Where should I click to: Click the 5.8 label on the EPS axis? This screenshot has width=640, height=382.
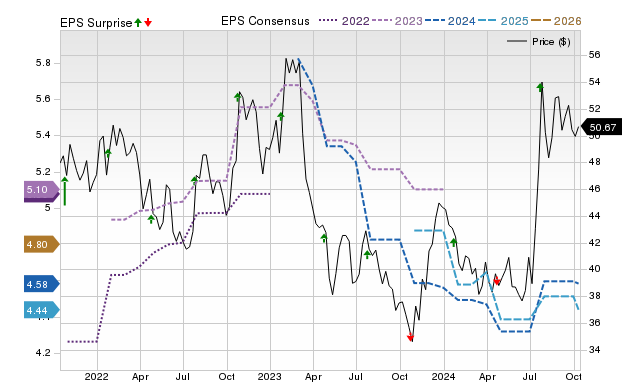click(43, 63)
